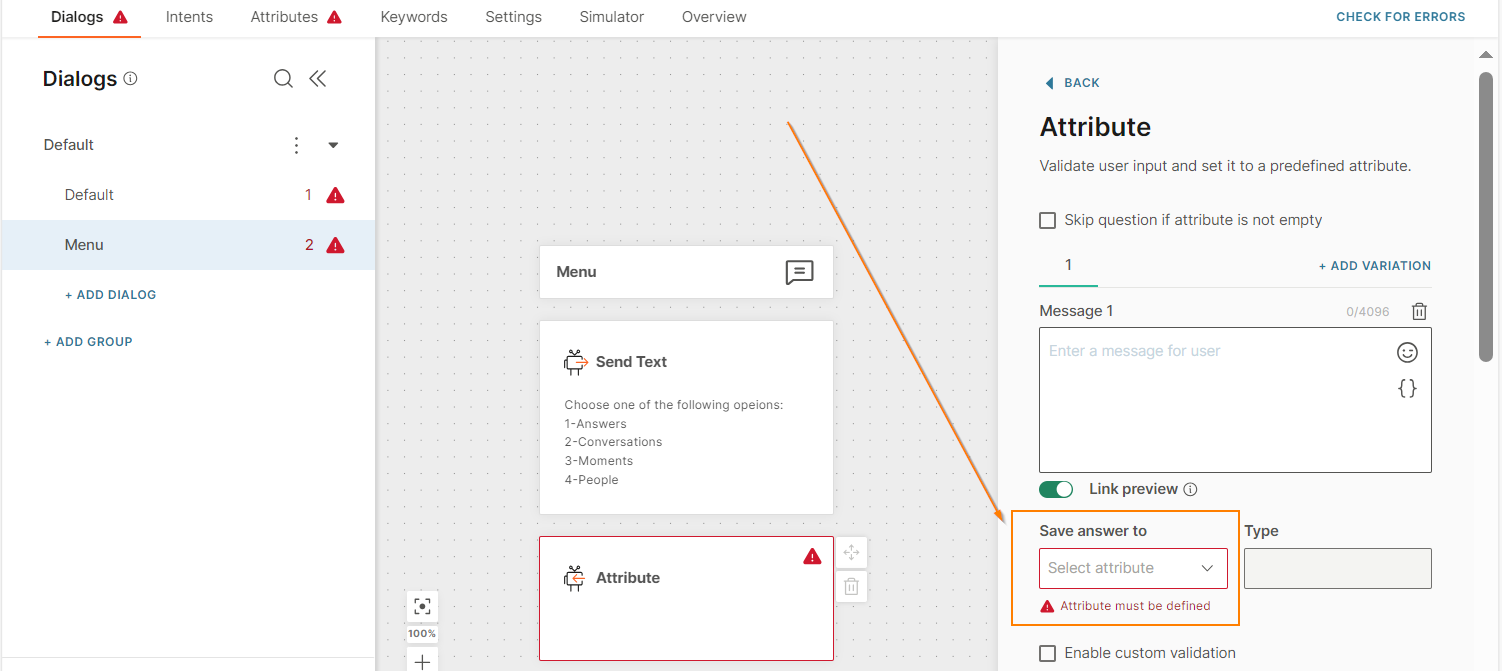Open the Default group three-dot menu
1502x671 pixels.
(296, 145)
